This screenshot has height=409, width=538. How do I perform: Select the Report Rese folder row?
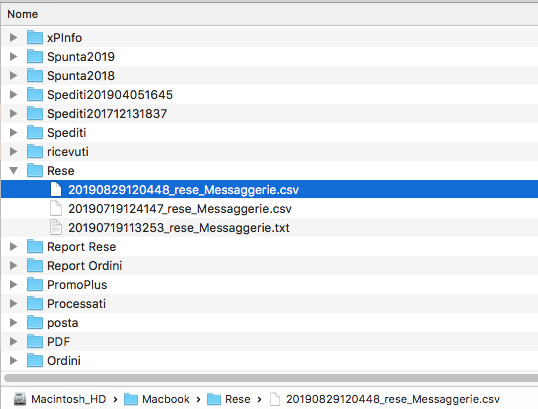[x=270, y=247]
